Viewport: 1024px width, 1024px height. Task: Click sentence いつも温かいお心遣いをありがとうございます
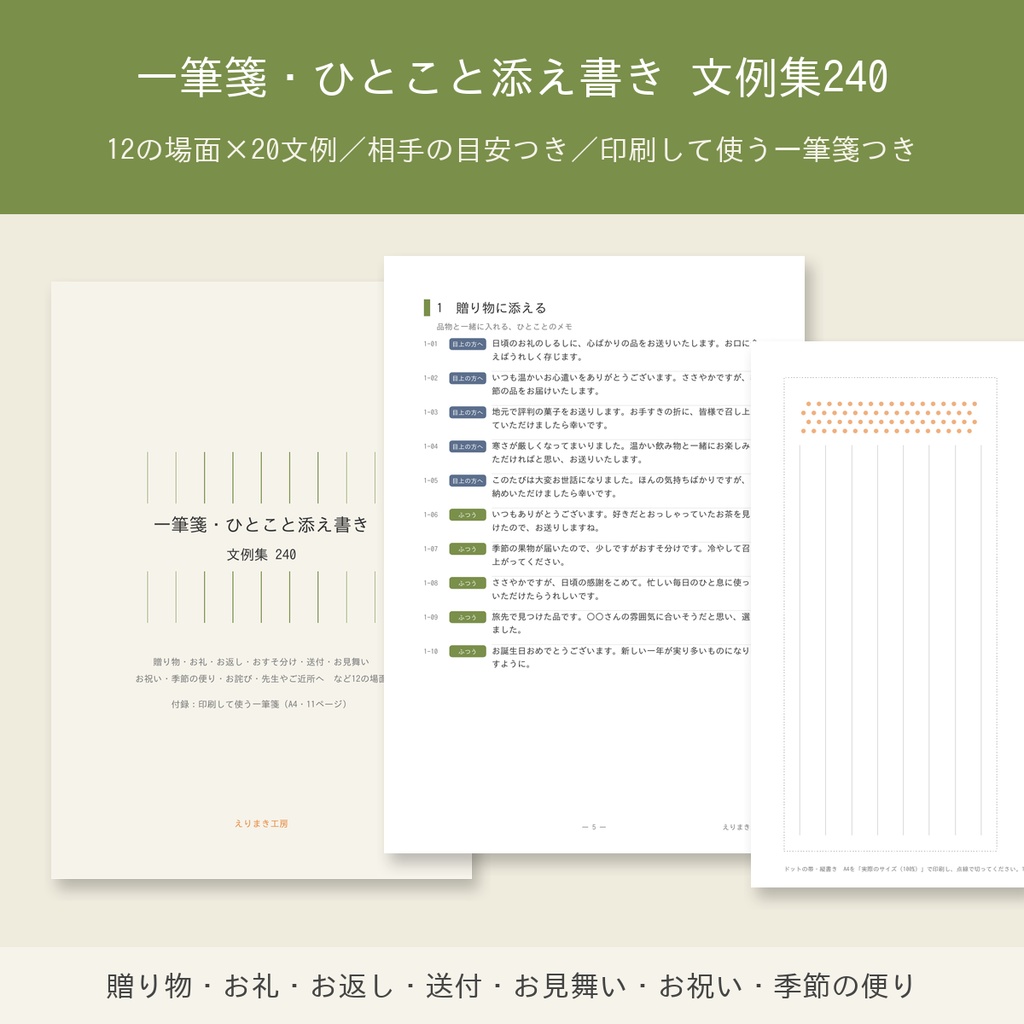pos(621,384)
